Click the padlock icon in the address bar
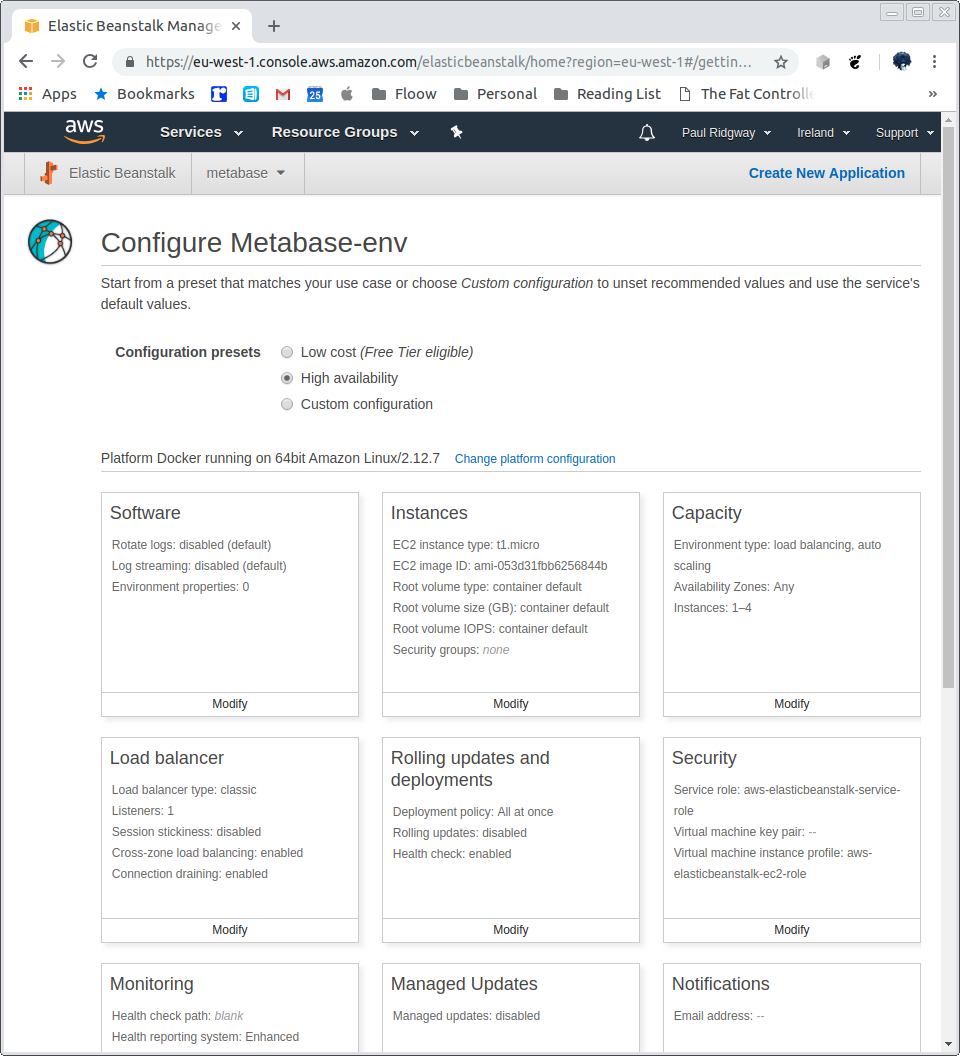960x1056 pixels. click(129, 61)
